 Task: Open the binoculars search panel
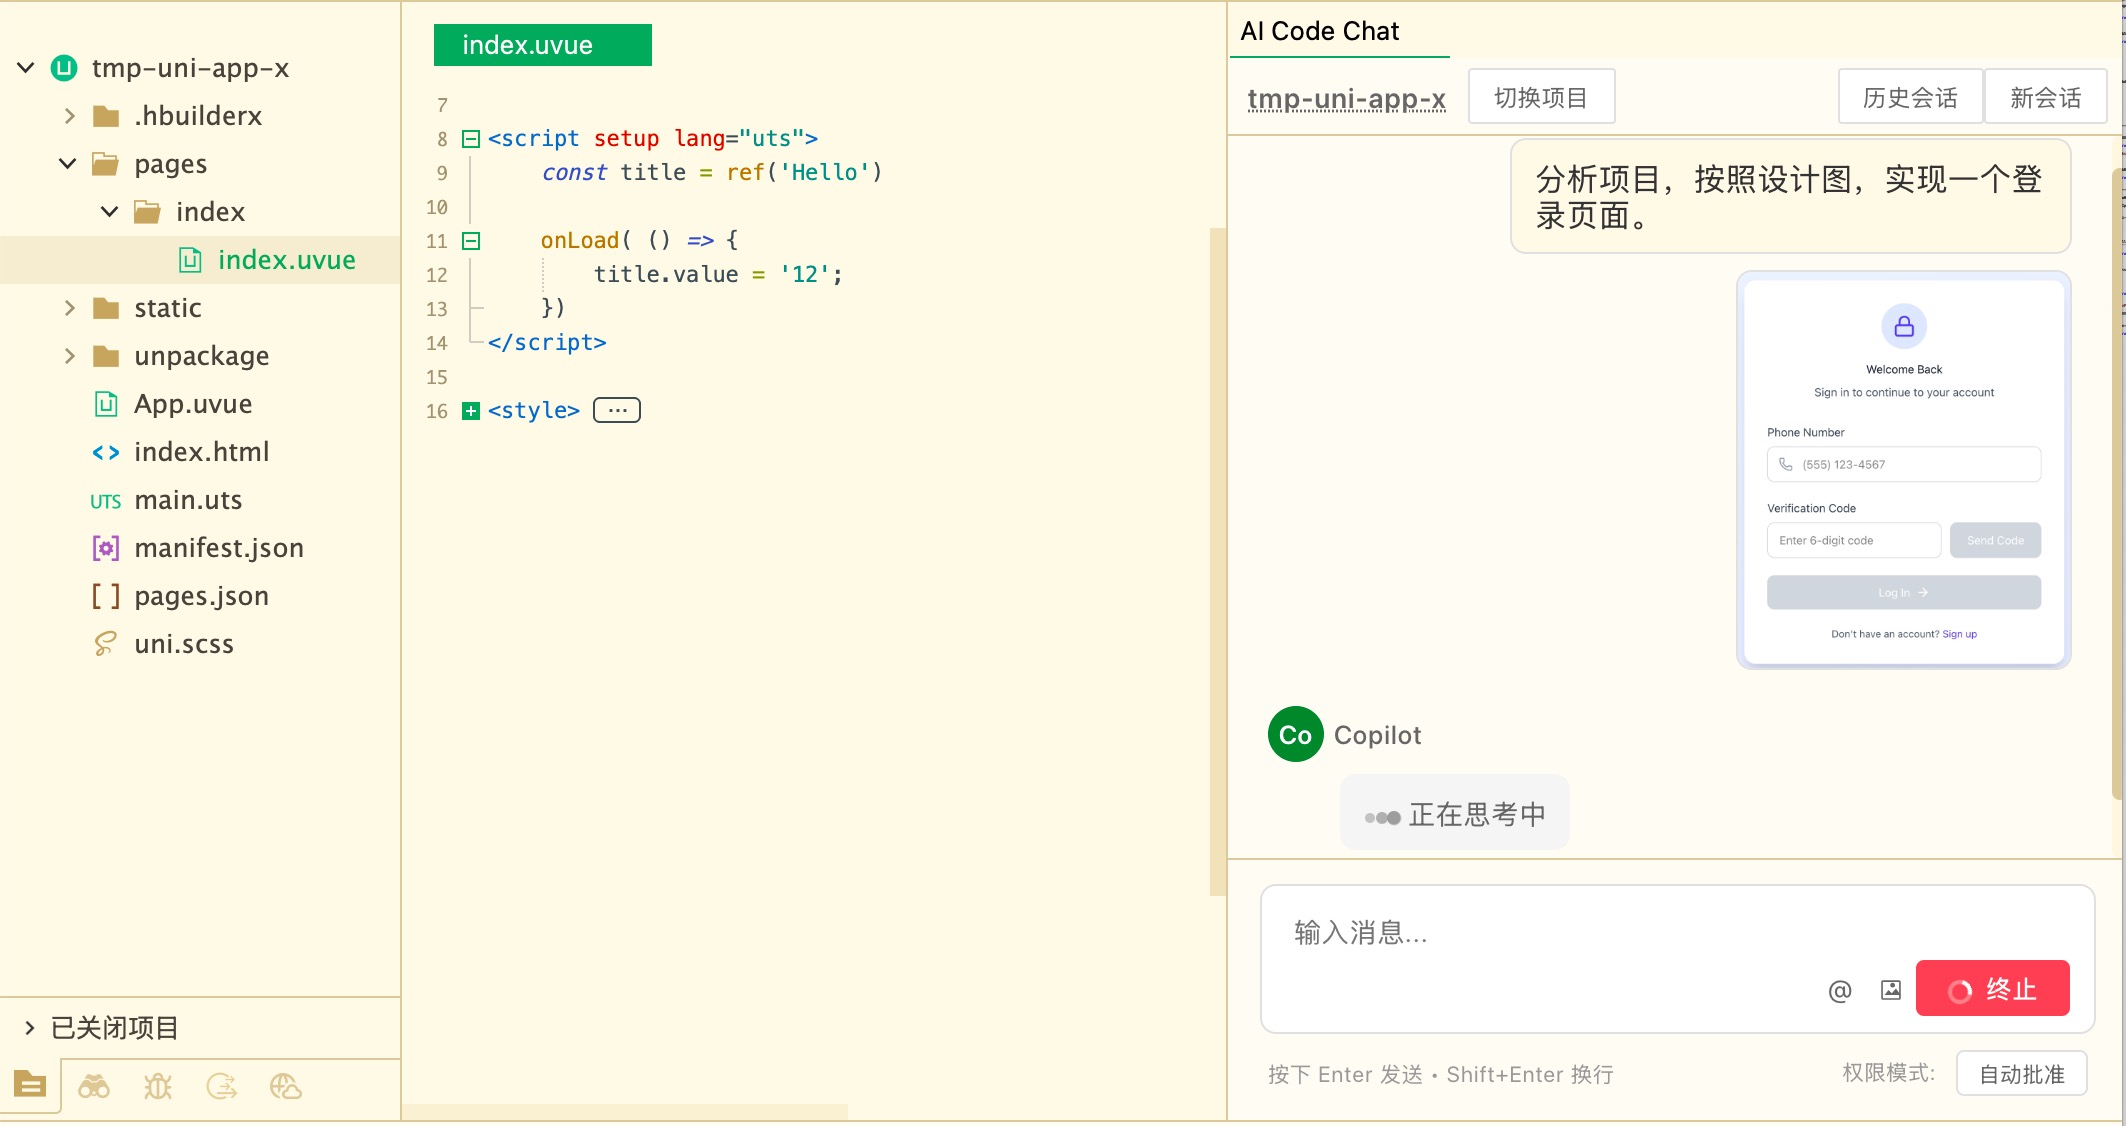click(94, 1086)
